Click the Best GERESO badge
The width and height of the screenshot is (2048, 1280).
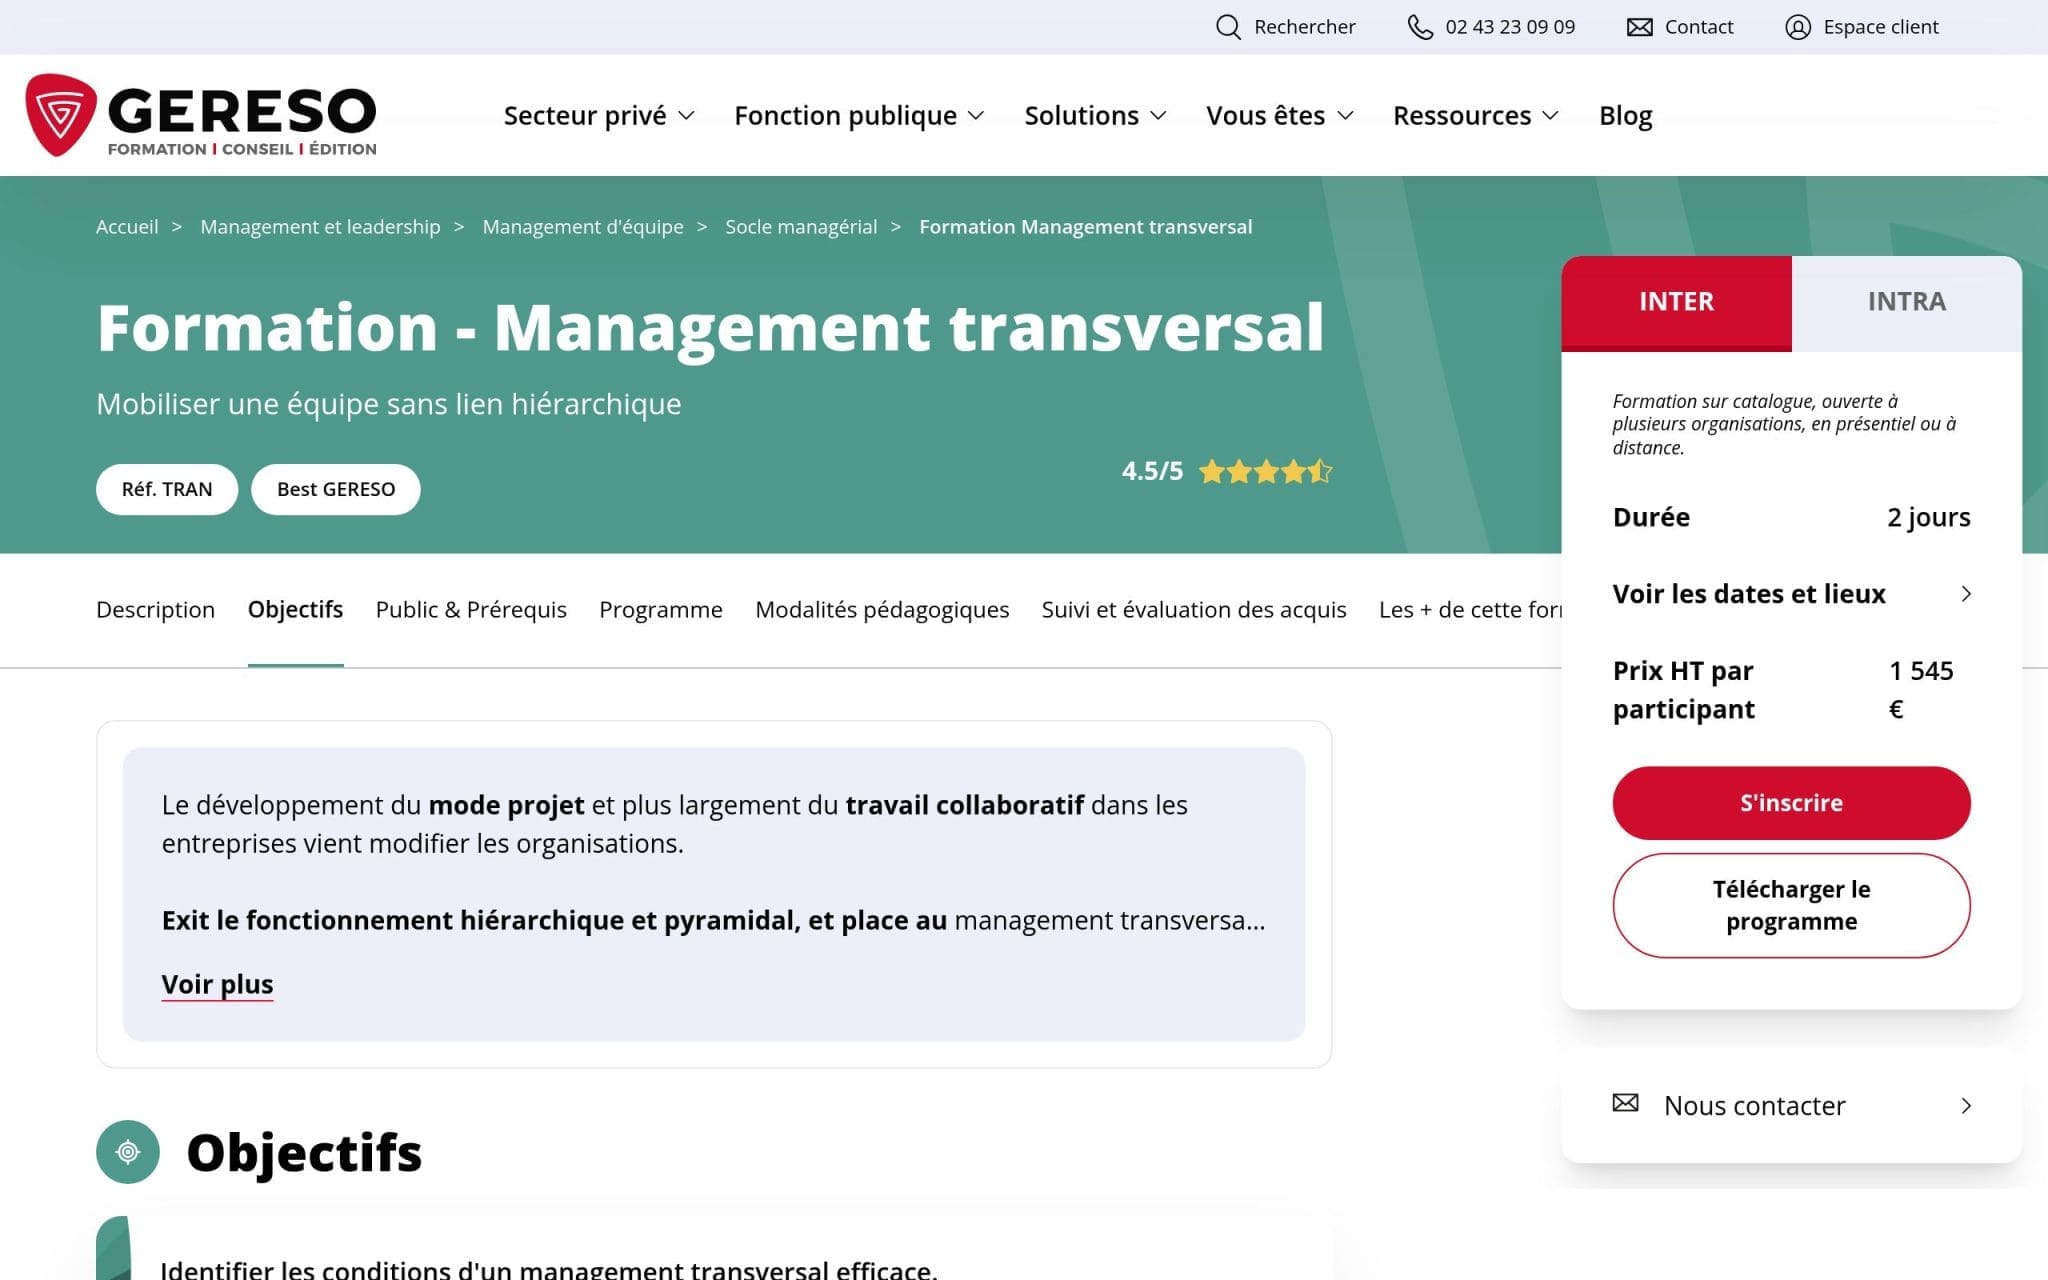click(x=336, y=489)
